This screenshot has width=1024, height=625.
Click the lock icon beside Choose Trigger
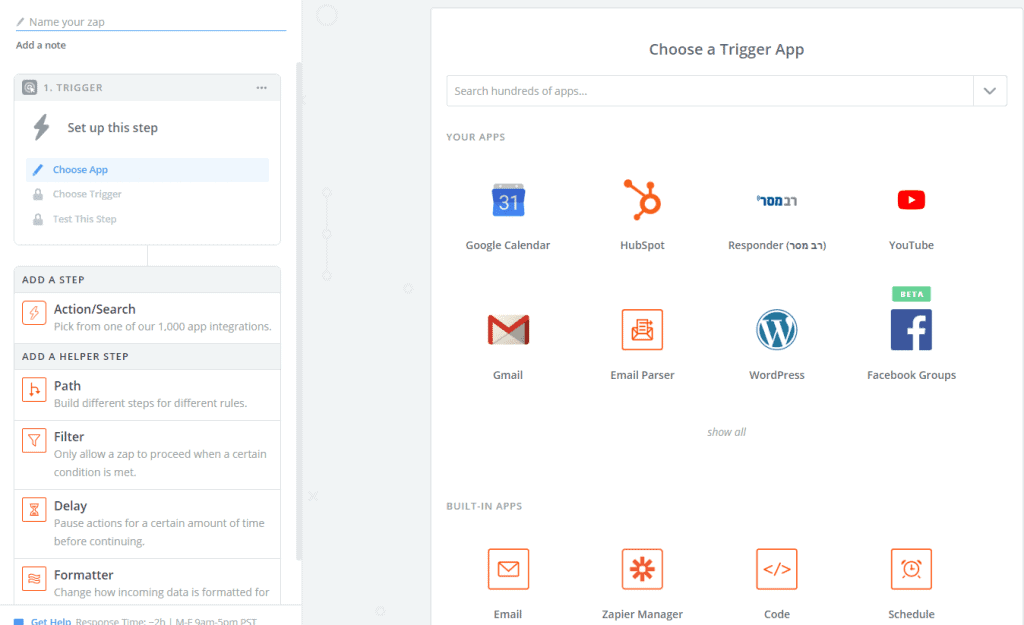(x=38, y=195)
